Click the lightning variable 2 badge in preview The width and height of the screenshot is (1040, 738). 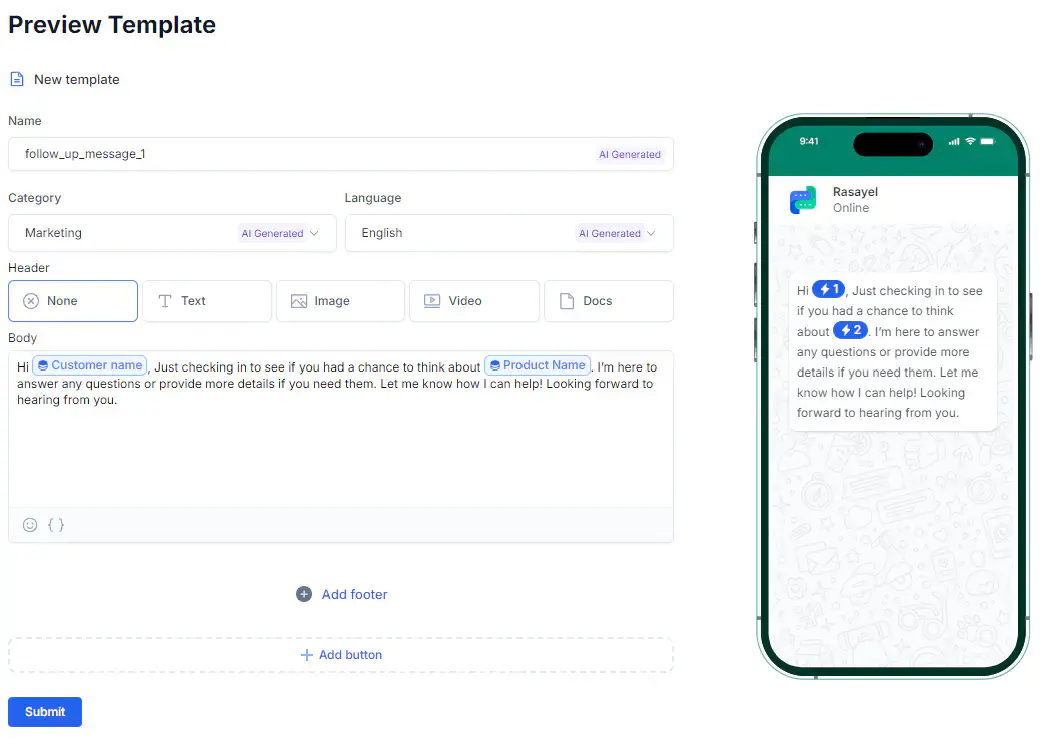coord(850,330)
